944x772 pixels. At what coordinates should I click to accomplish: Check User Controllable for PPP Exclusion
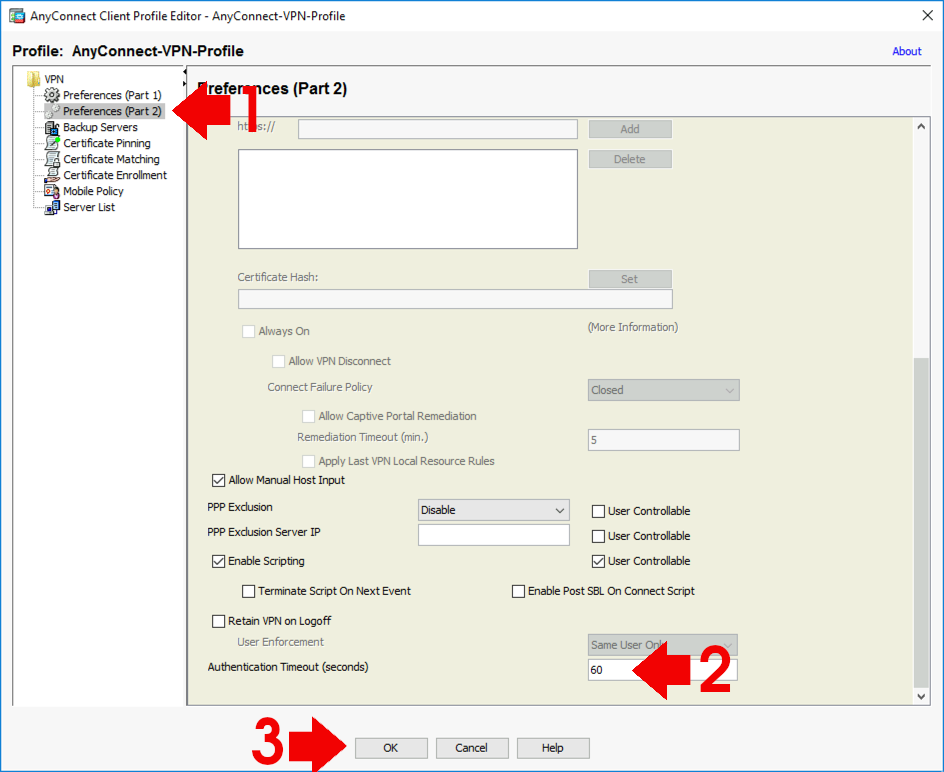coord(598,511)
